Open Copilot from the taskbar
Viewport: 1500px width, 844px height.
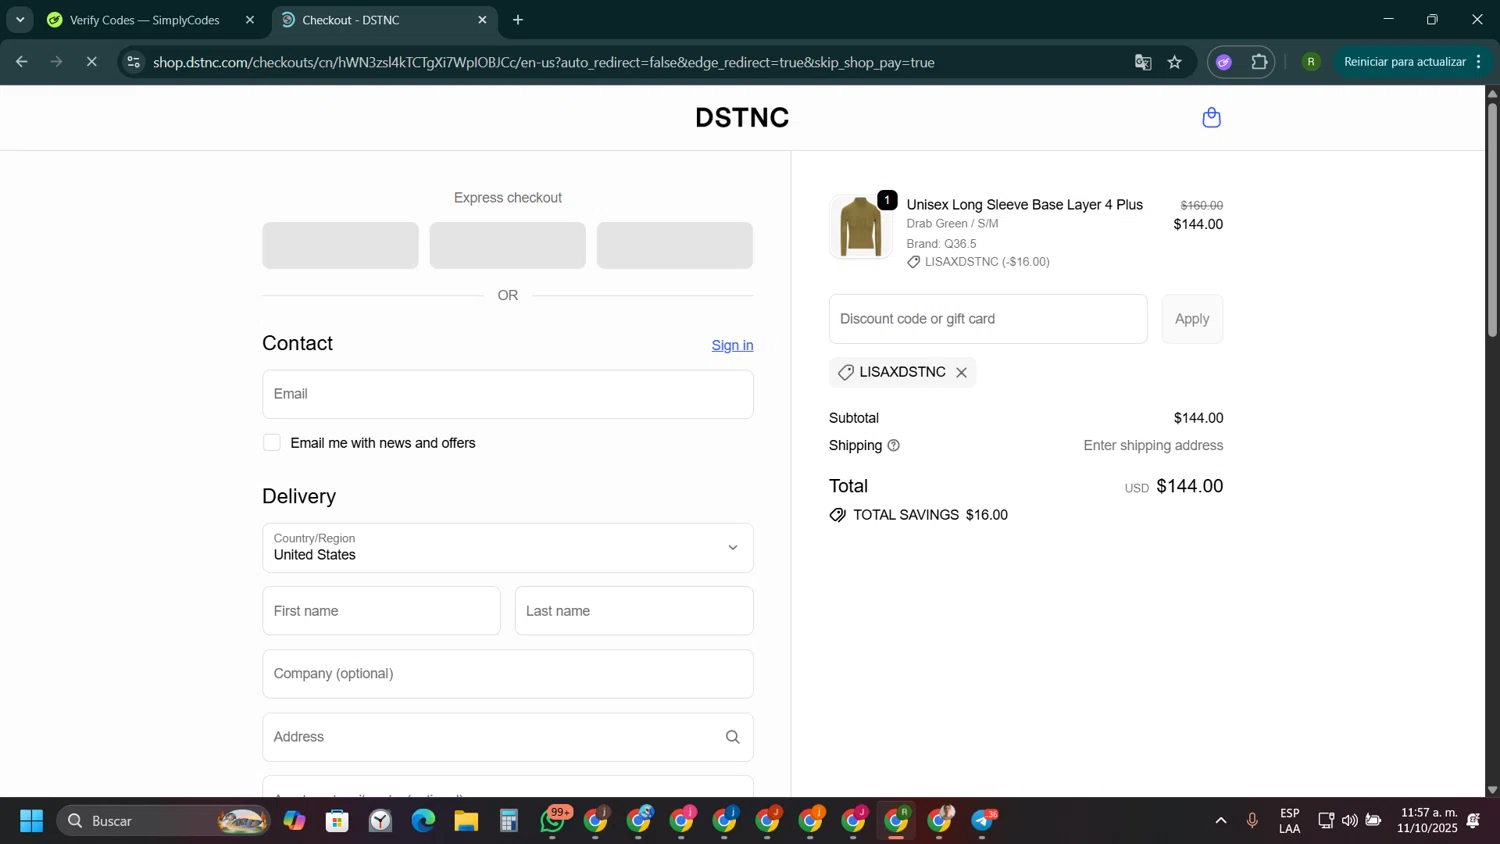pyautogui.click(x=294, y=821)
